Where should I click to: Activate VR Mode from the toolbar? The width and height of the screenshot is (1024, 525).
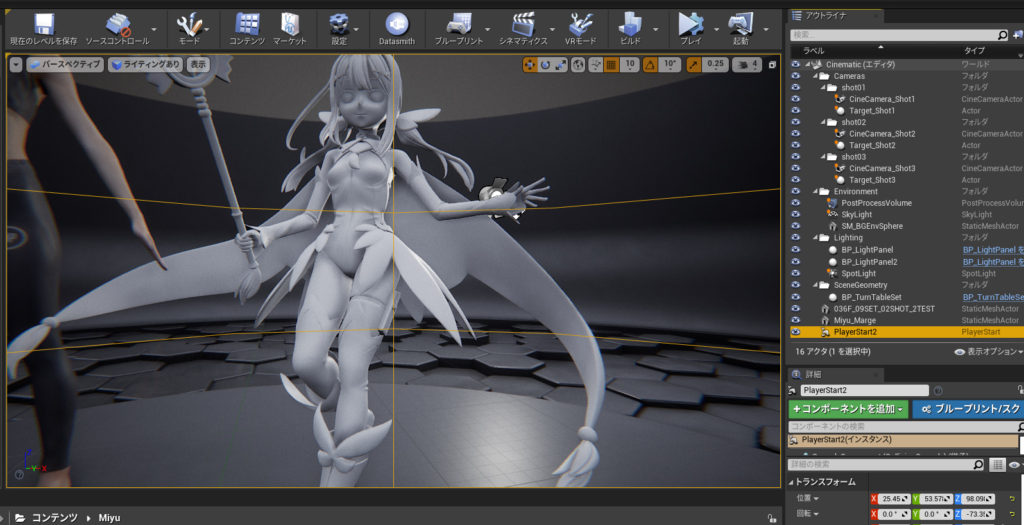pos(581,24)
